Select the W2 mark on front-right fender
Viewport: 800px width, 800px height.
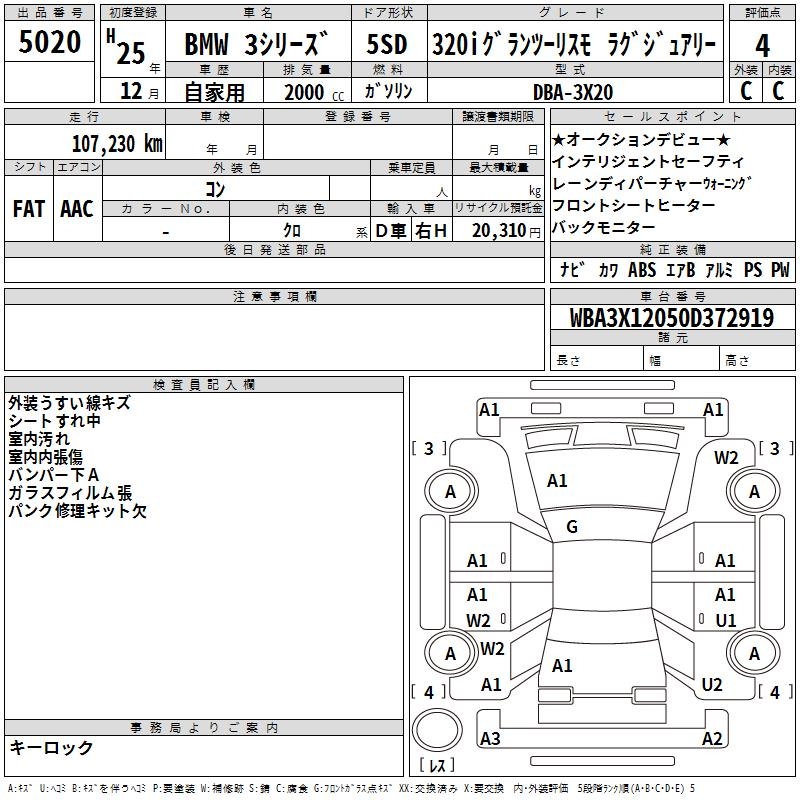[726, 458]
